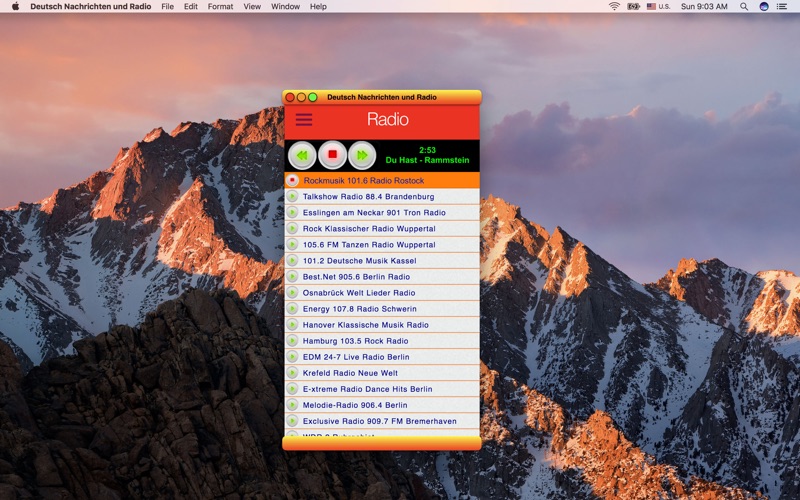Select the 105.6 FM Tanzen Radio Wuppertal station
The image size is (800, 500).
click(382, 244)
